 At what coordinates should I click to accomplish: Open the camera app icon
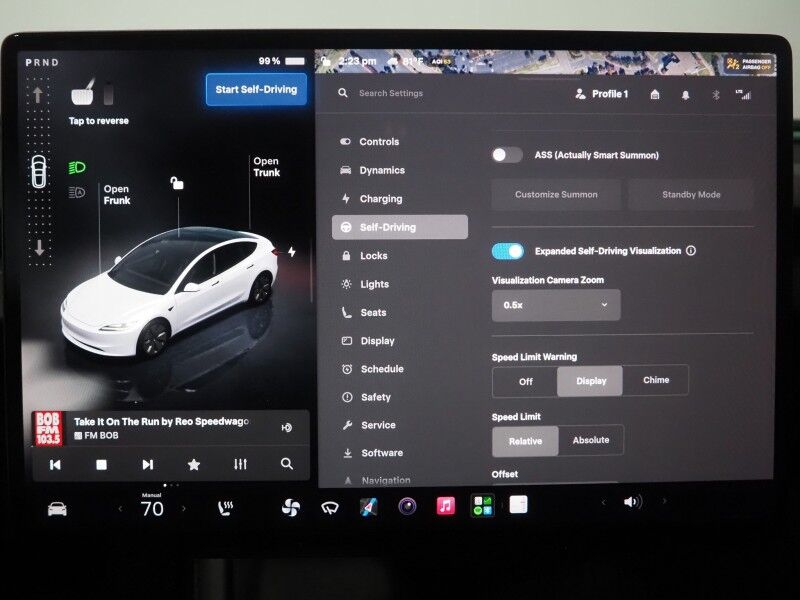tap(407, 507)
